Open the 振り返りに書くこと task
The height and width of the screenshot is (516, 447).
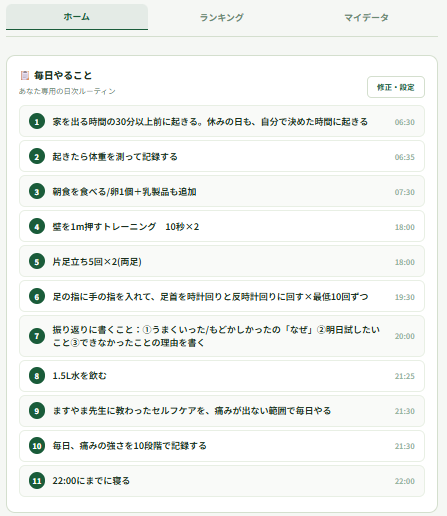click(x=222, y=336)
